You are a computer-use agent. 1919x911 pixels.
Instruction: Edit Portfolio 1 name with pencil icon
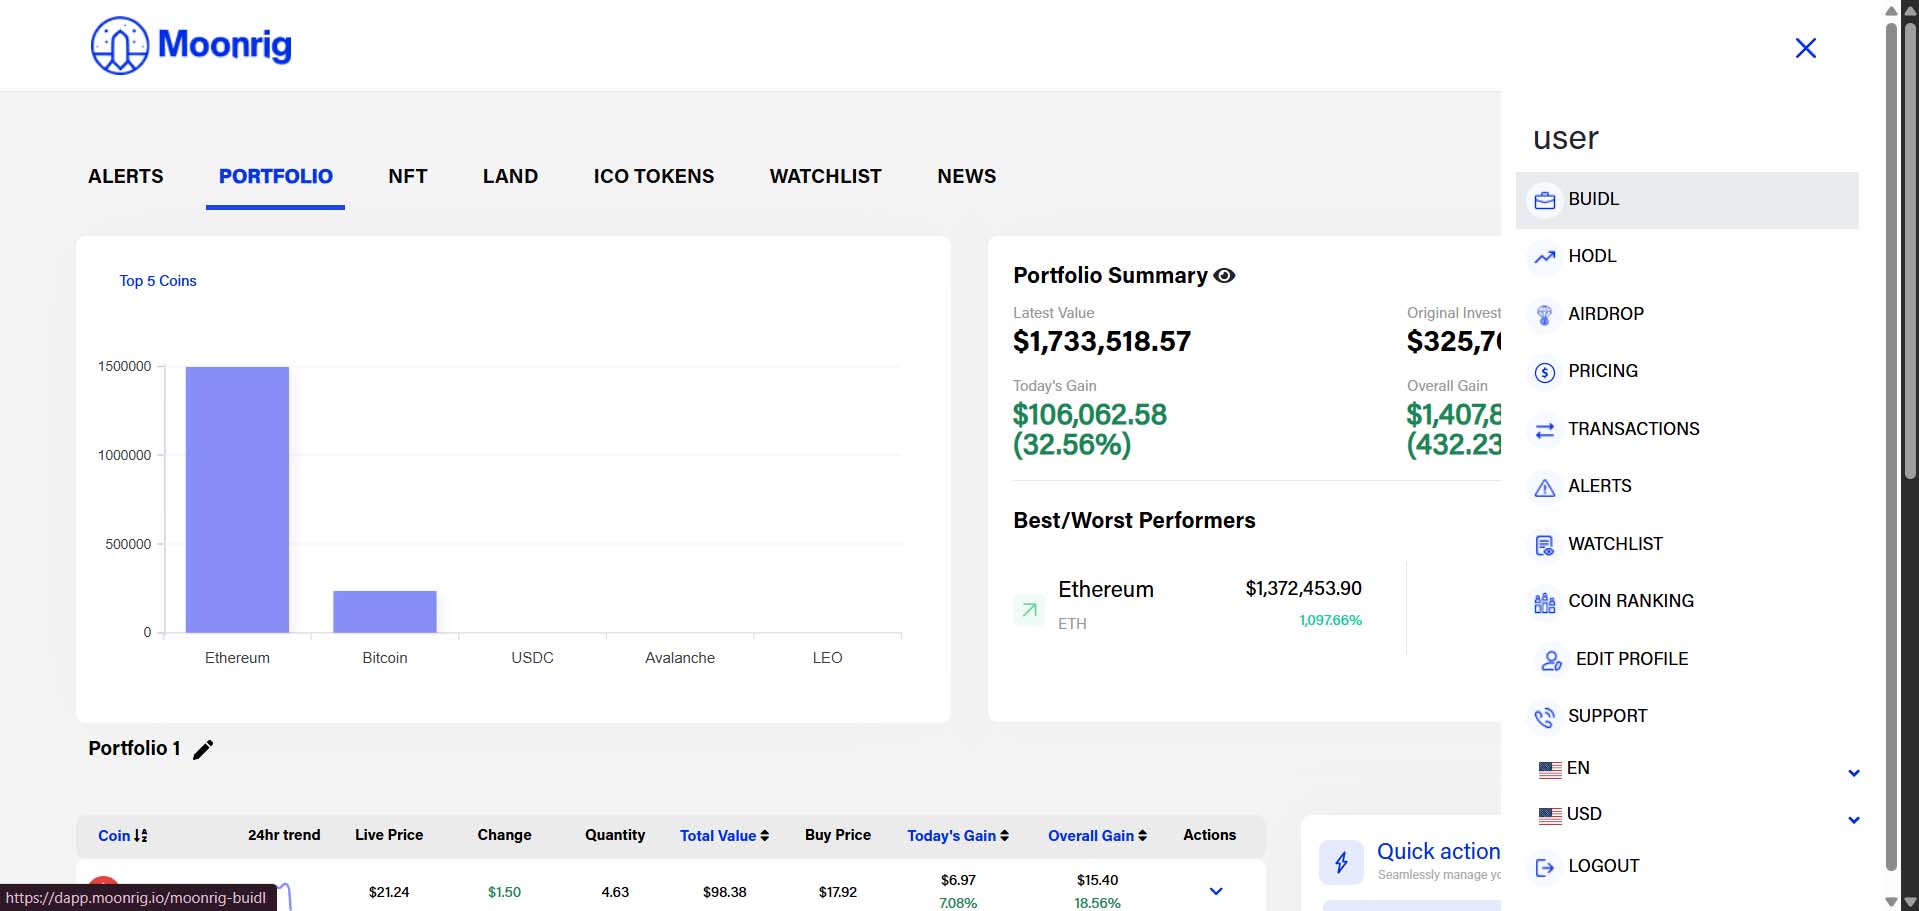coord(203,750)
